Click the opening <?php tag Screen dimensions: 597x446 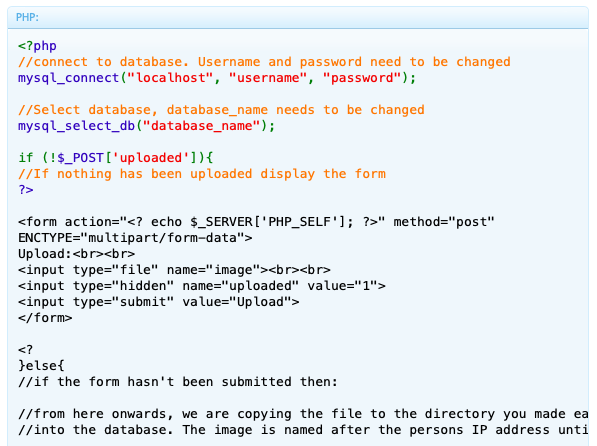coord(37,46)
